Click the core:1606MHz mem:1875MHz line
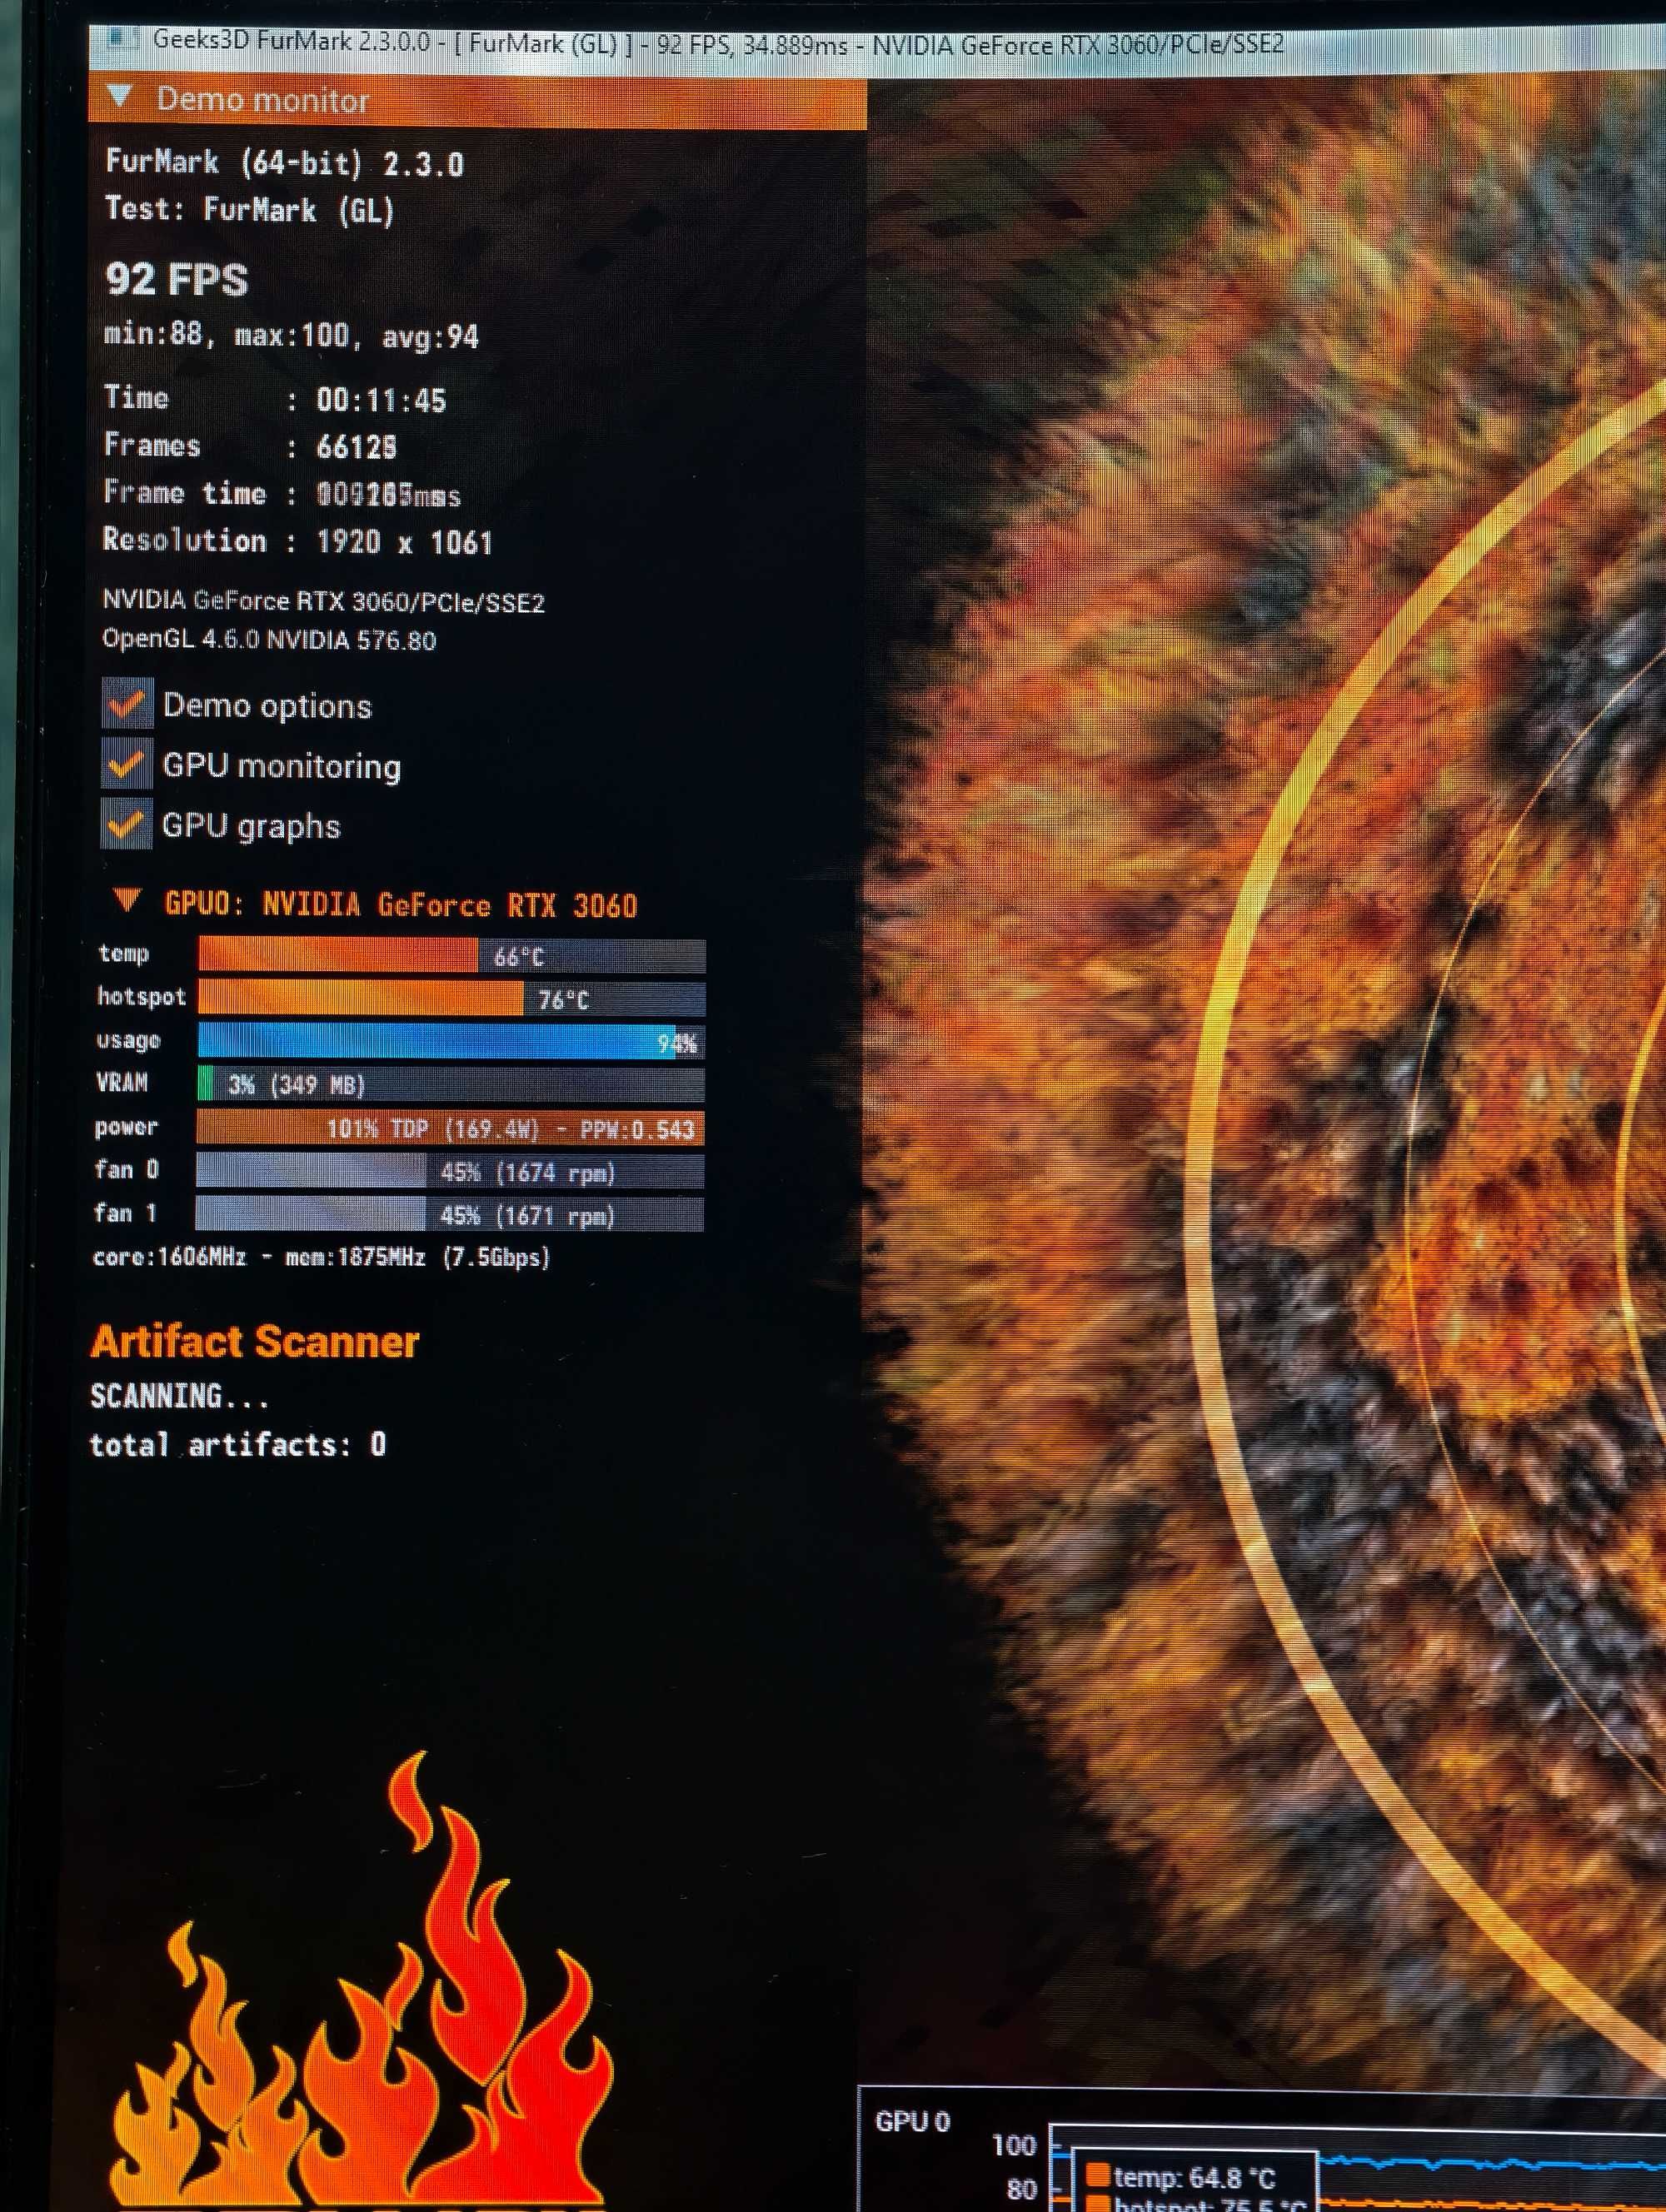Image resolution: width=1666 pixels, height=2212 pixels. point(322,1257)
